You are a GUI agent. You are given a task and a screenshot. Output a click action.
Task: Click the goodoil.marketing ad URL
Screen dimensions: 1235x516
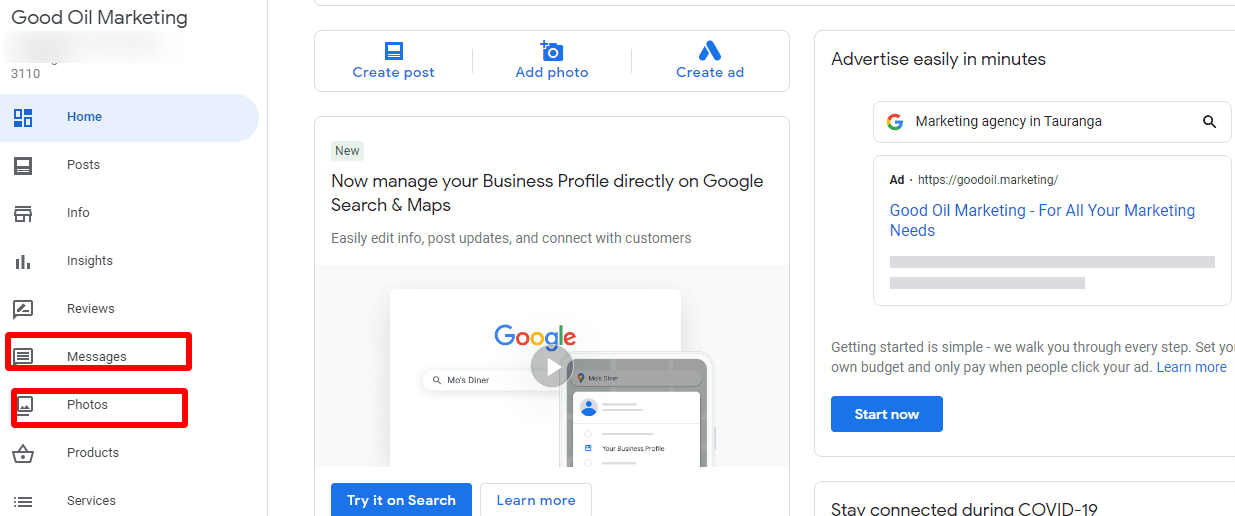point(988,180)
